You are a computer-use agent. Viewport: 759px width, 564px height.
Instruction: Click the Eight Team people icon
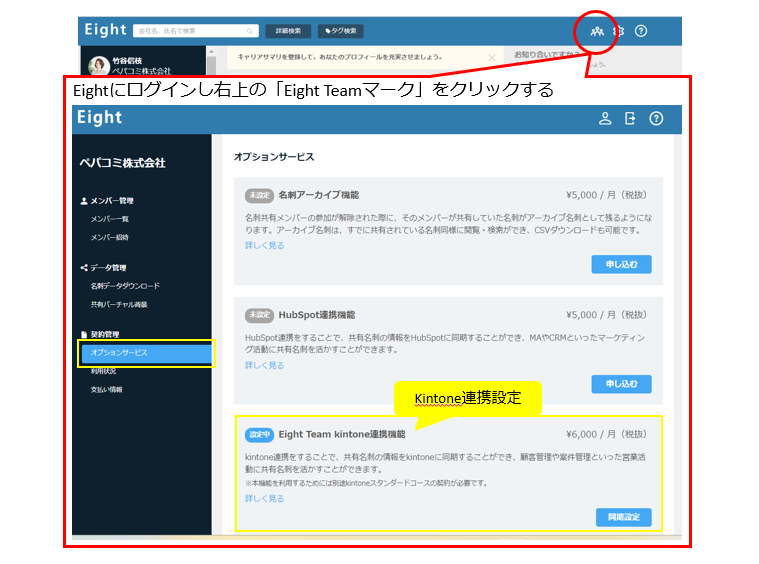[596, 31]
